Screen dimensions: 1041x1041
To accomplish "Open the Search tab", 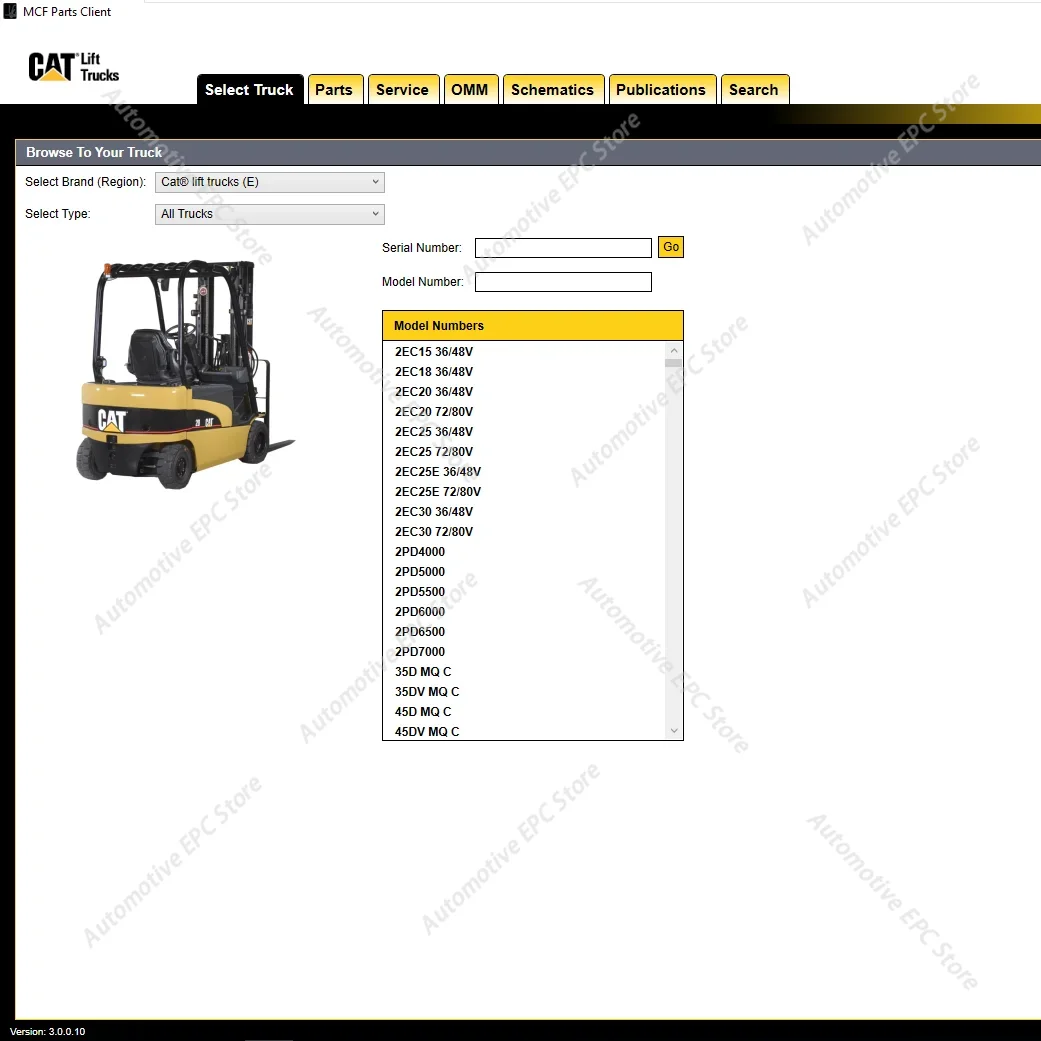I will tap(754, 90).
